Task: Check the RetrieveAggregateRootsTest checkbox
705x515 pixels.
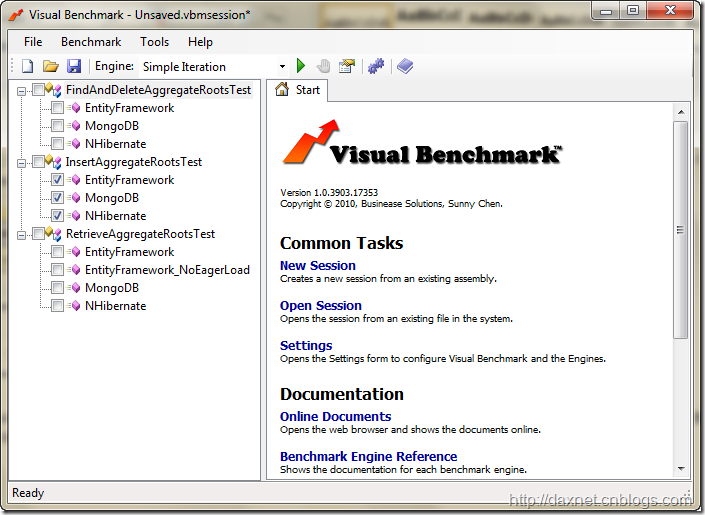Action: pos(38,233)
